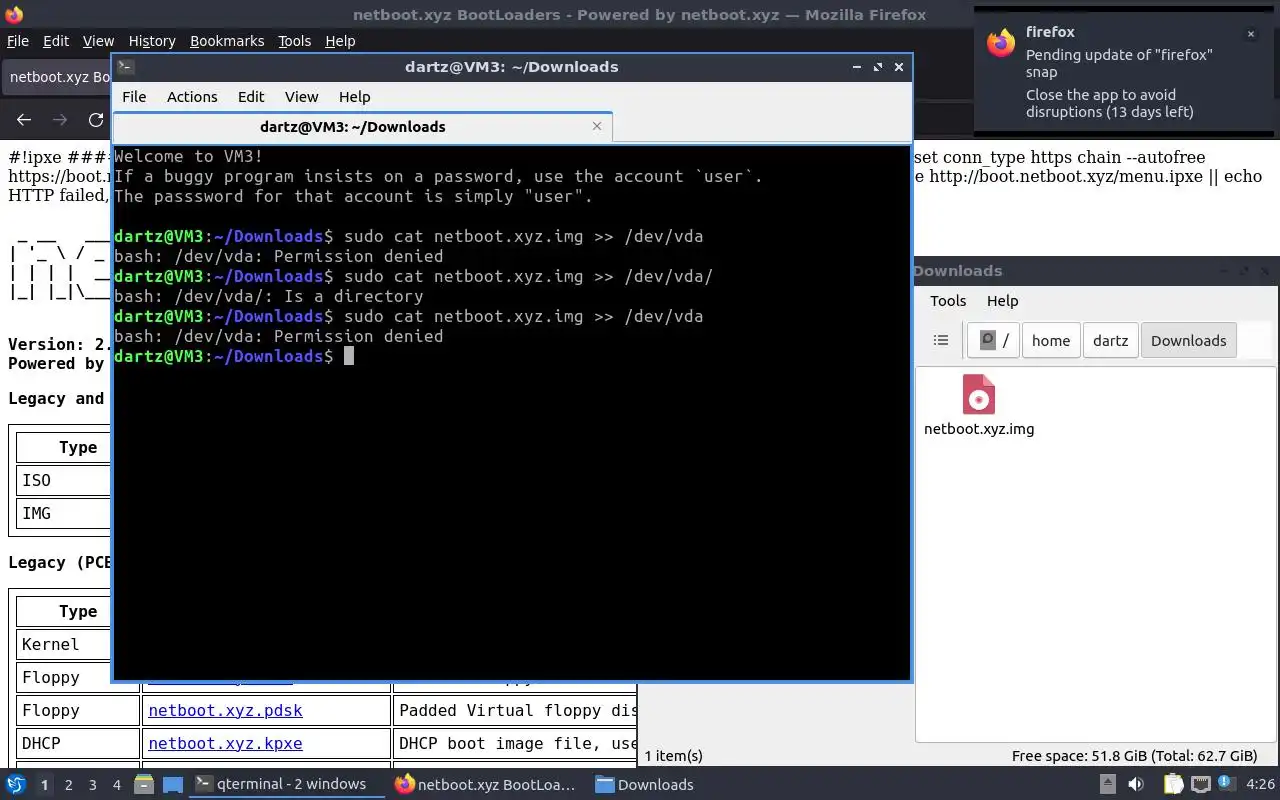Screen dimensions: 1280x800
Task: Select the Firefox netboot.xyz taskbar entry
Action: 486,784
